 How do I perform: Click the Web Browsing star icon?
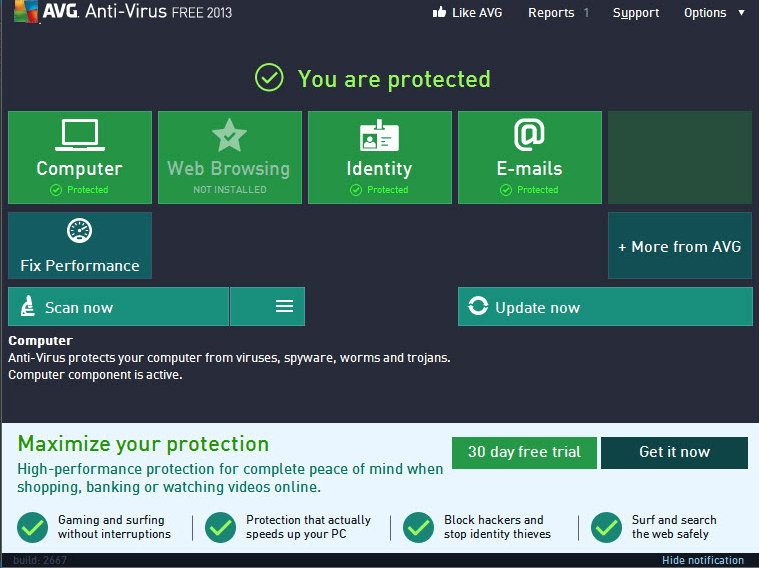[x=229, y=135]
